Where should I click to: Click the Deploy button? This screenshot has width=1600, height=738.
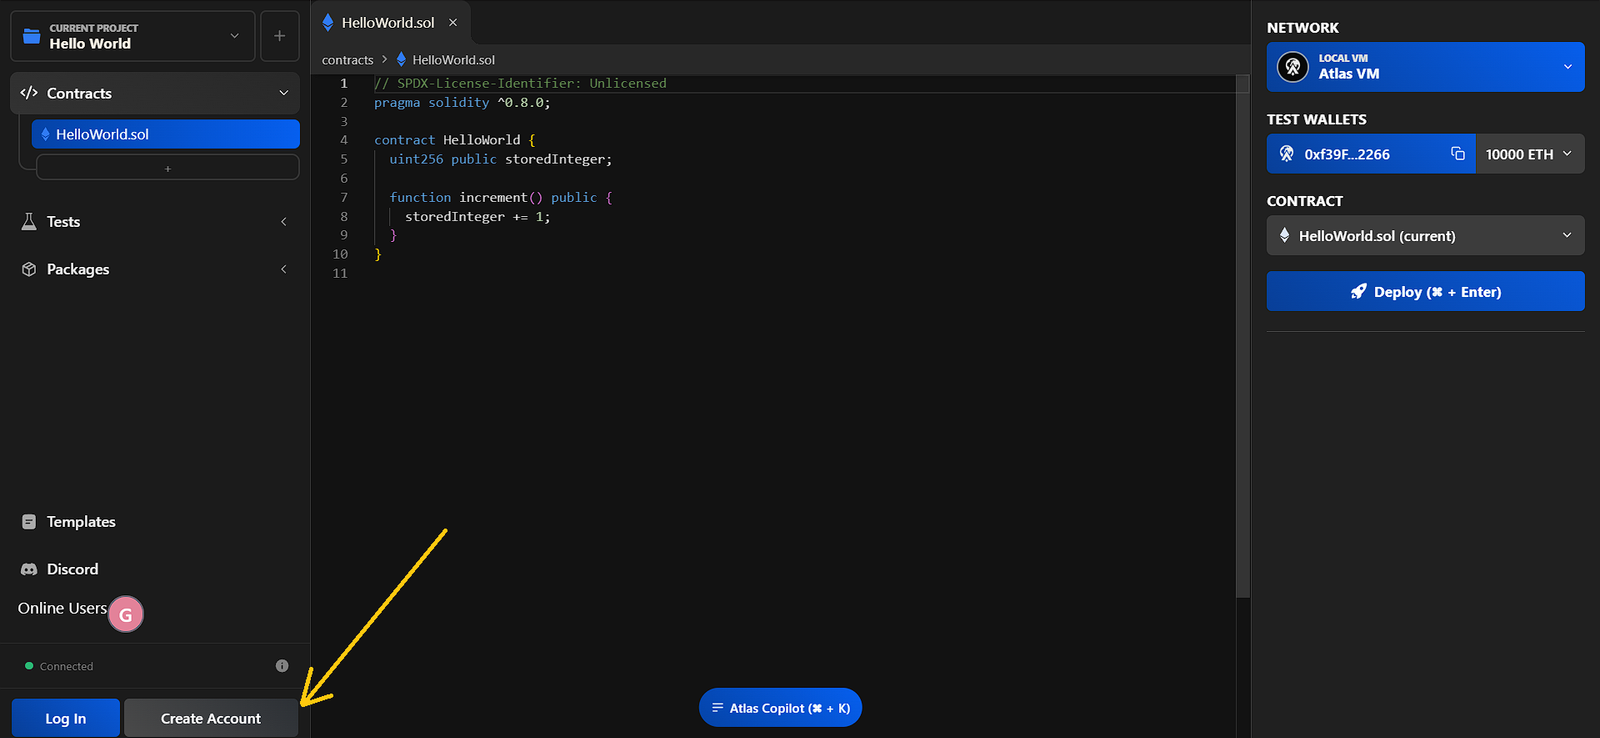click(1426, 292)
